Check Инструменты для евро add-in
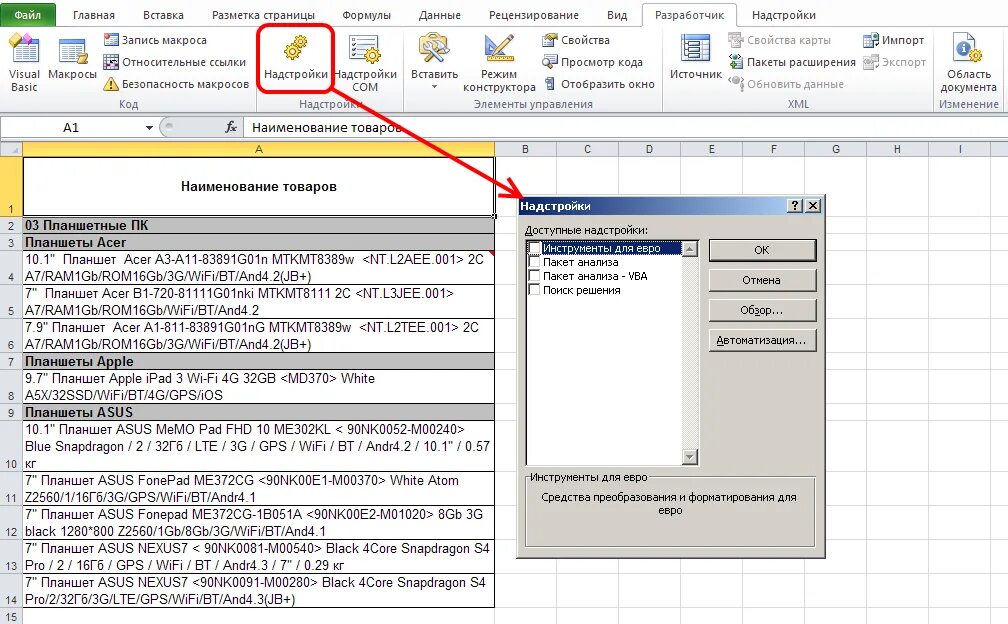Screen dimensions: 1008x624 coord(534,248)
